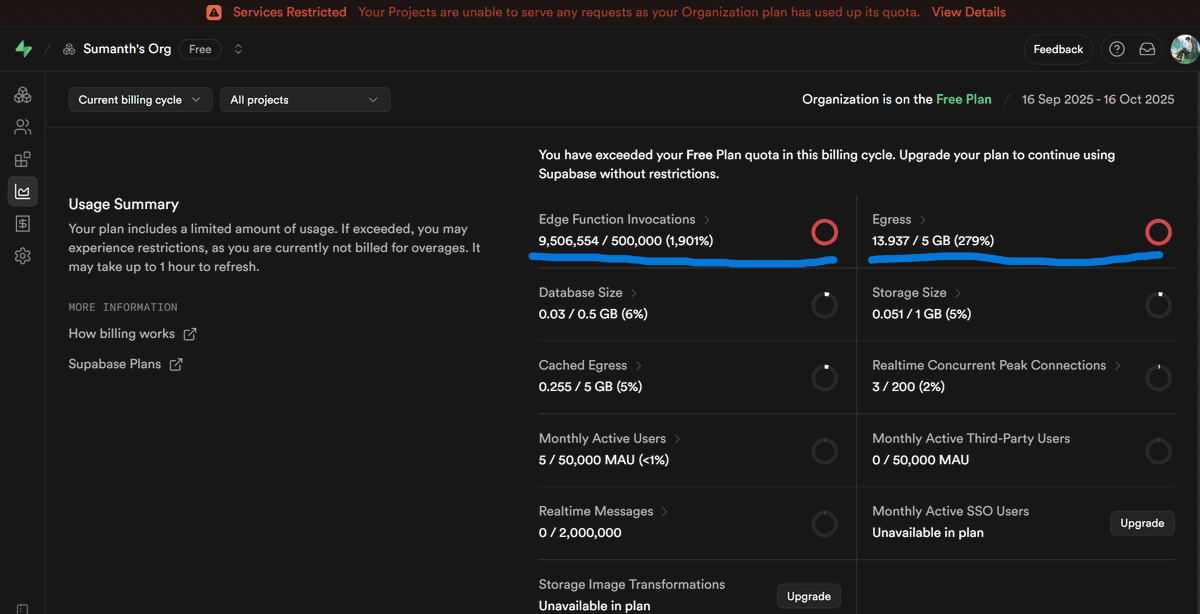Click the Usage Summary heading

(x=124, y=204)
